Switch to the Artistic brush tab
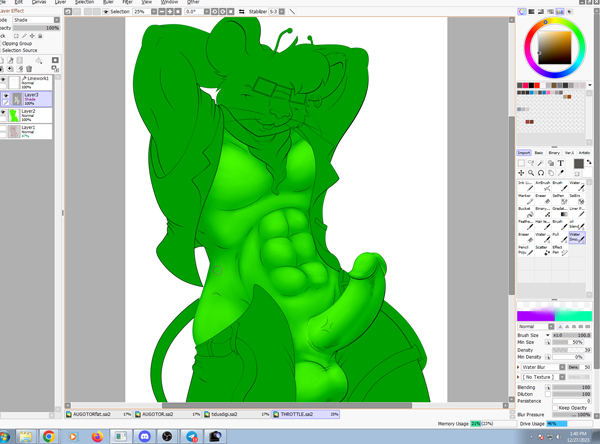 click(x=585, y=153)
